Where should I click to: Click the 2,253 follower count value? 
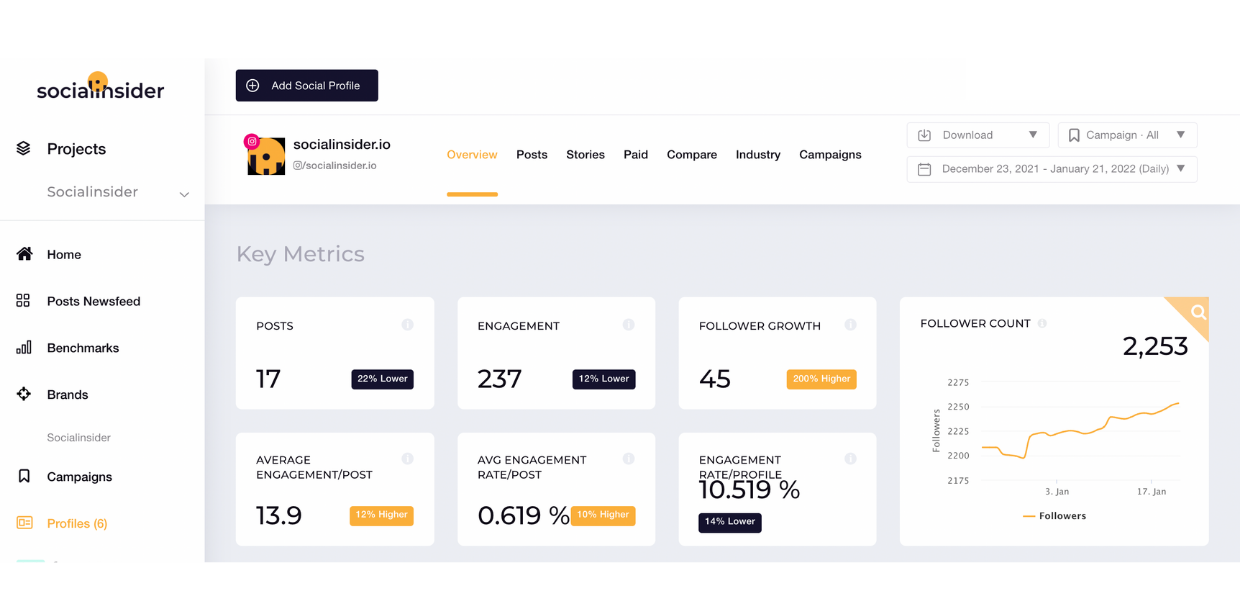1155,347
